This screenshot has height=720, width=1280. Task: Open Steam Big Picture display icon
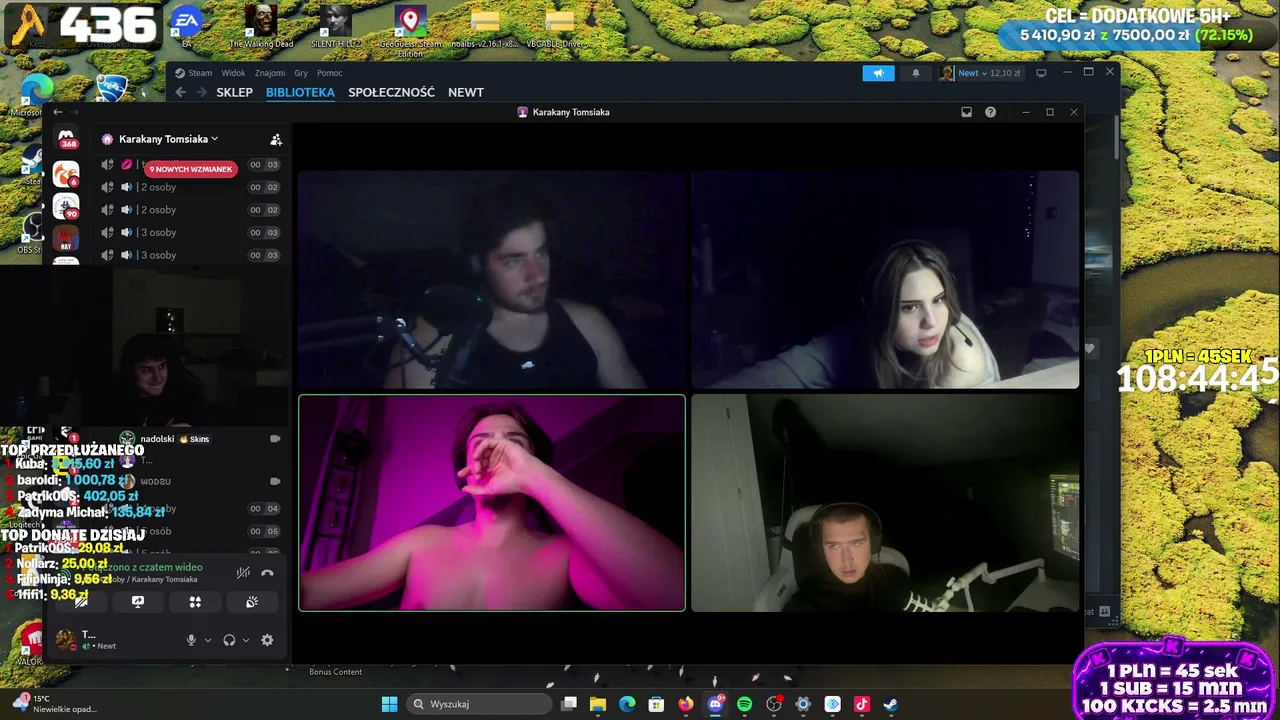click(1041, 73)
